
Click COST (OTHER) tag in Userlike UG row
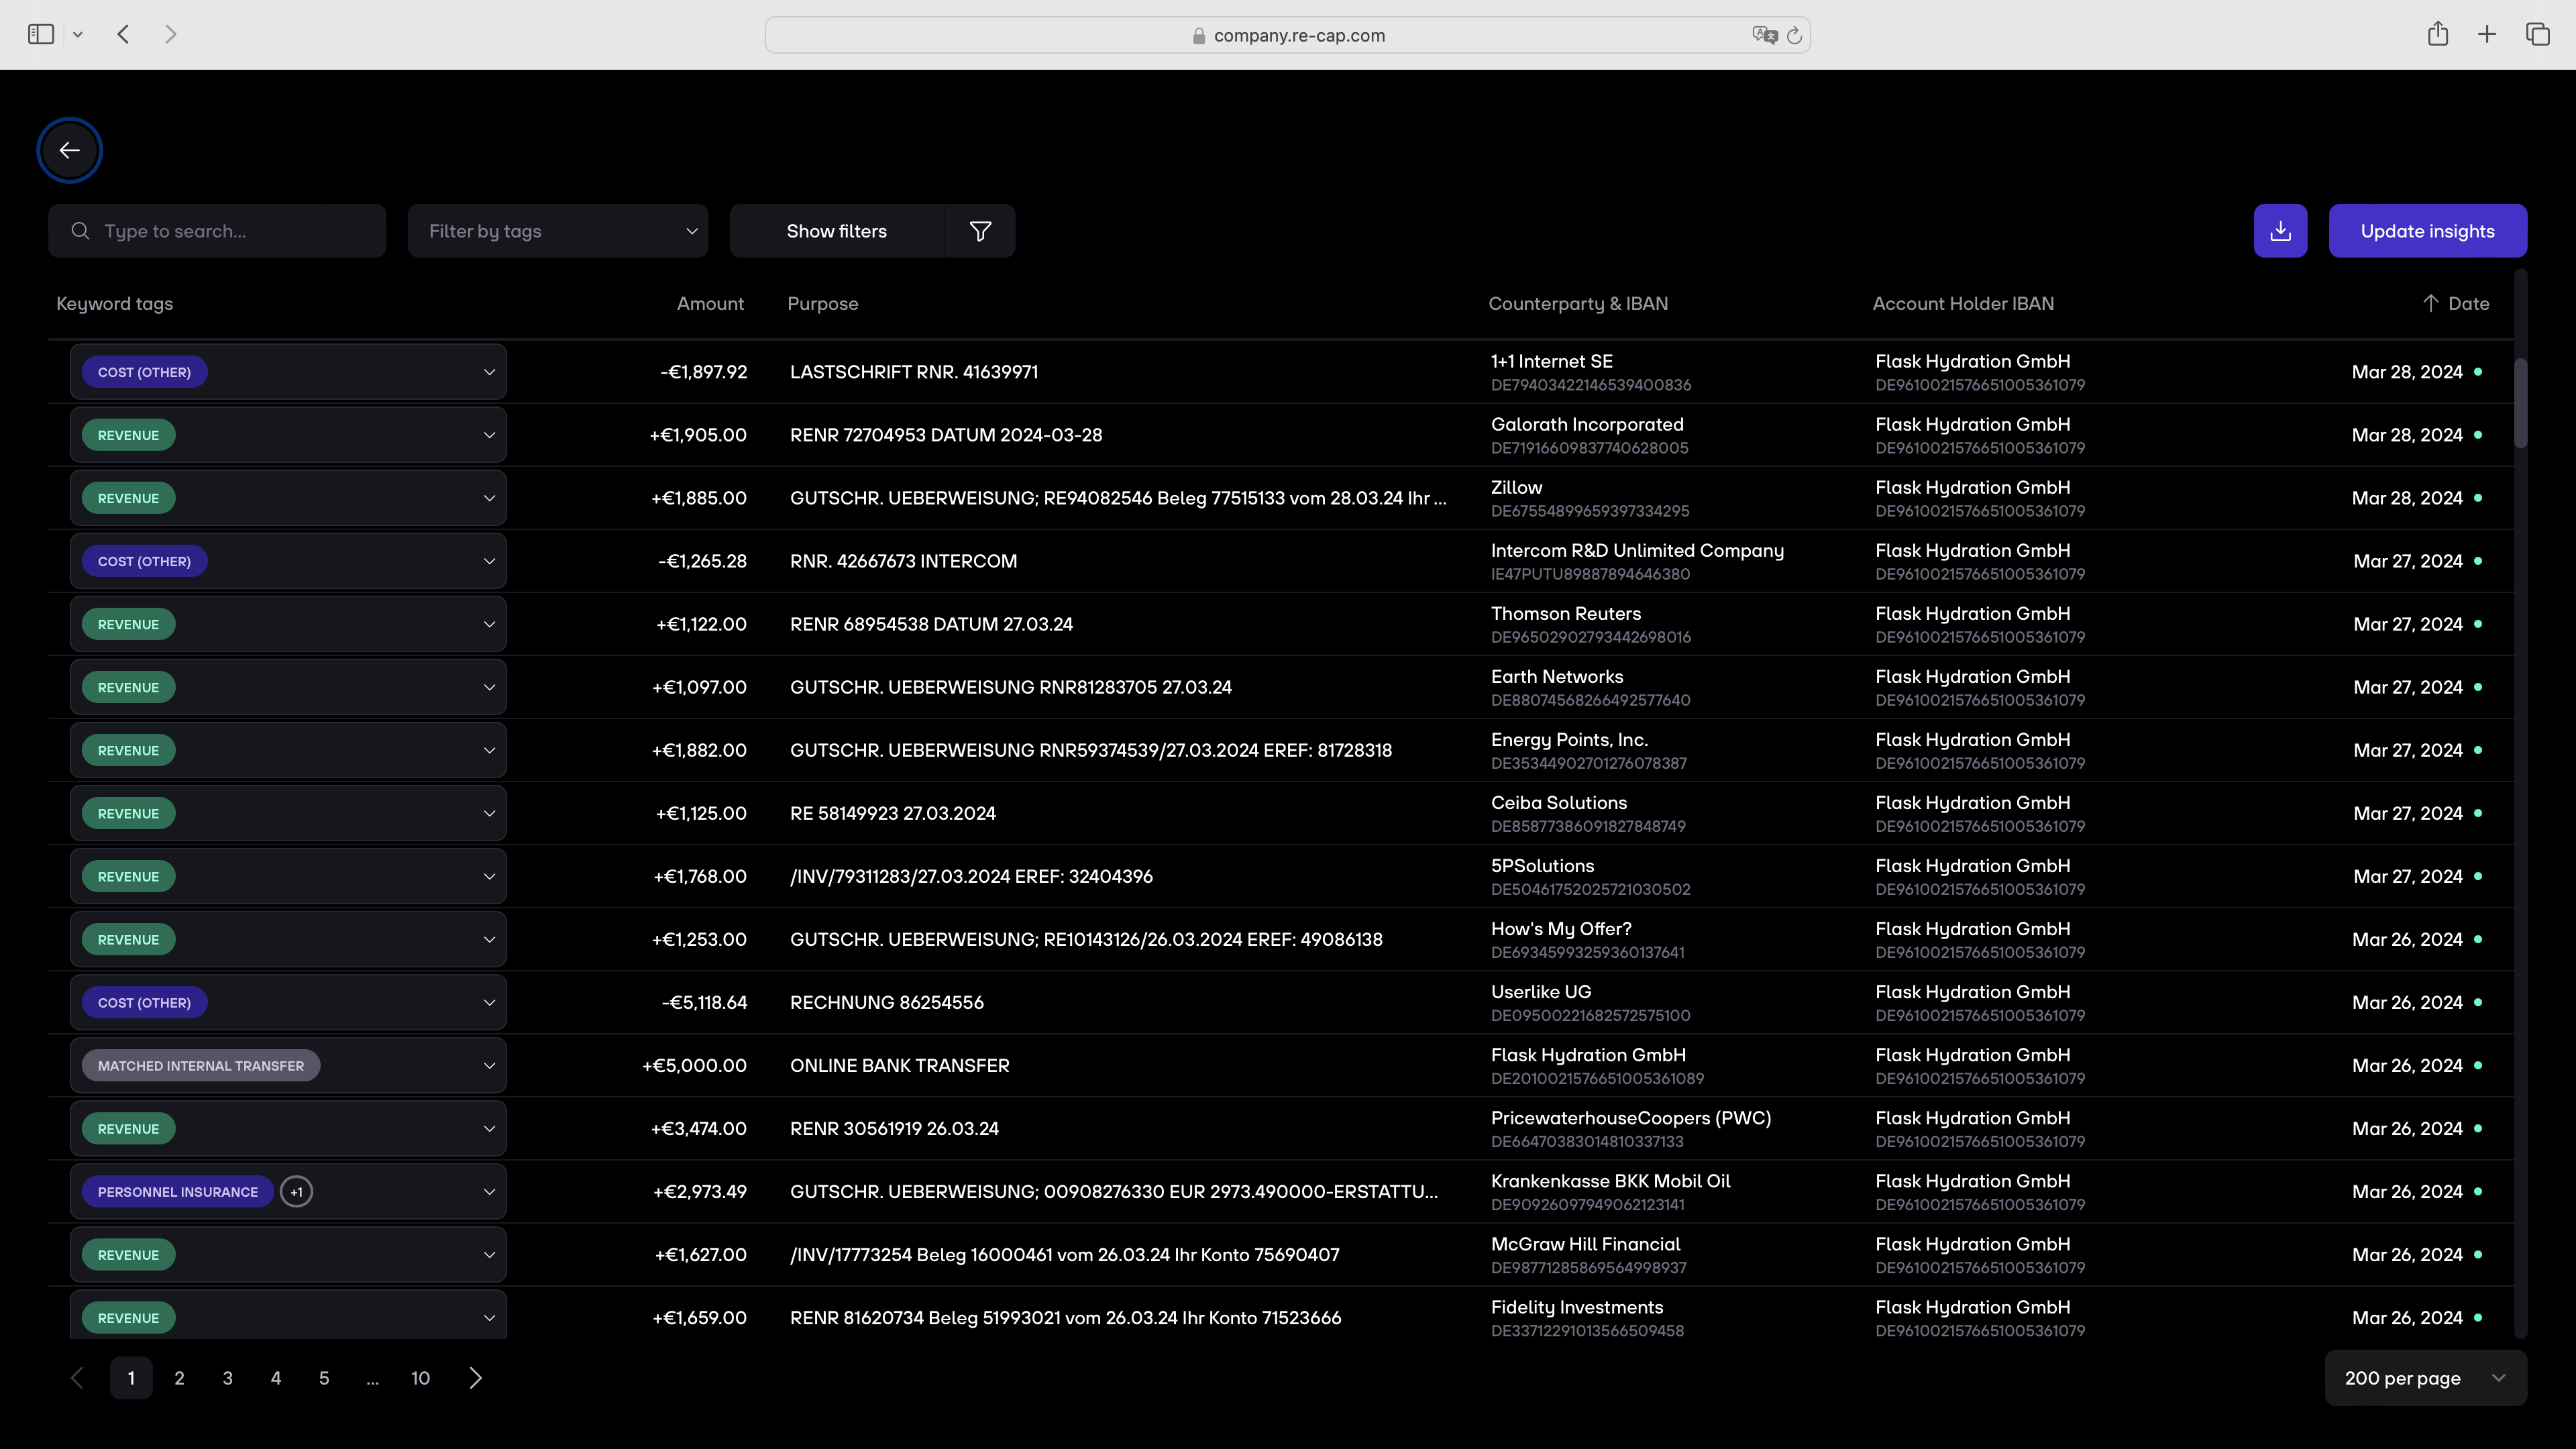coord(144,1003)
